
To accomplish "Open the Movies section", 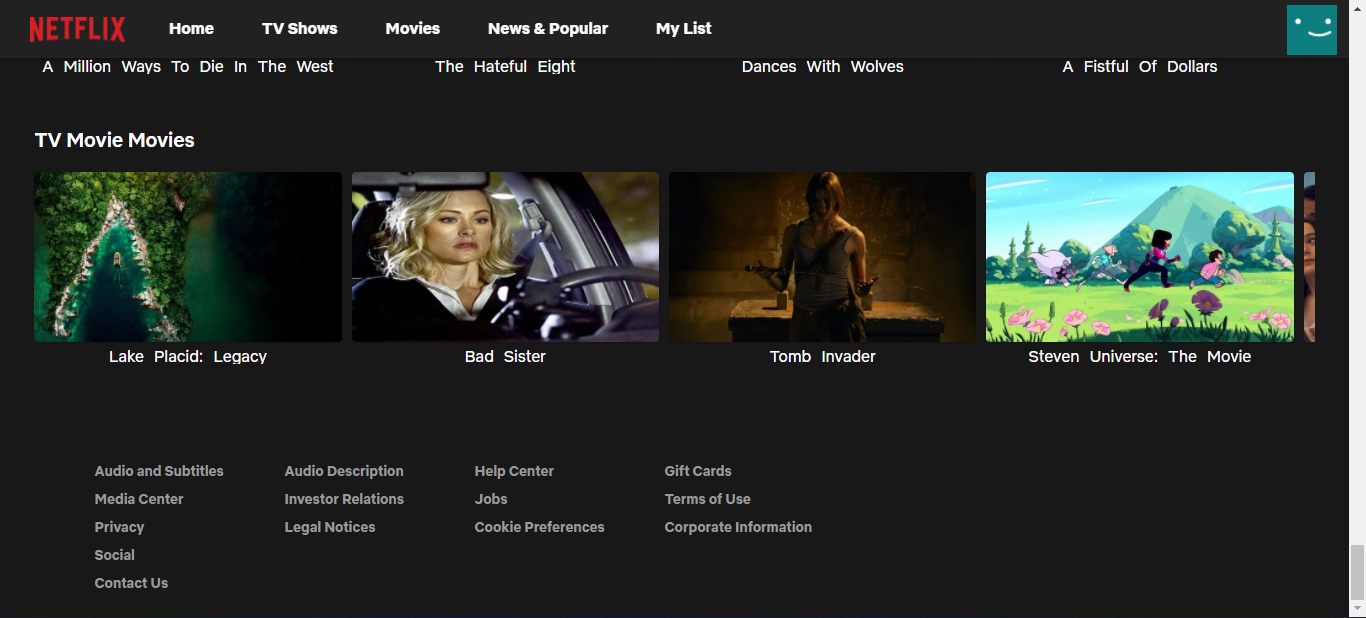I will (x=412, y=28).
